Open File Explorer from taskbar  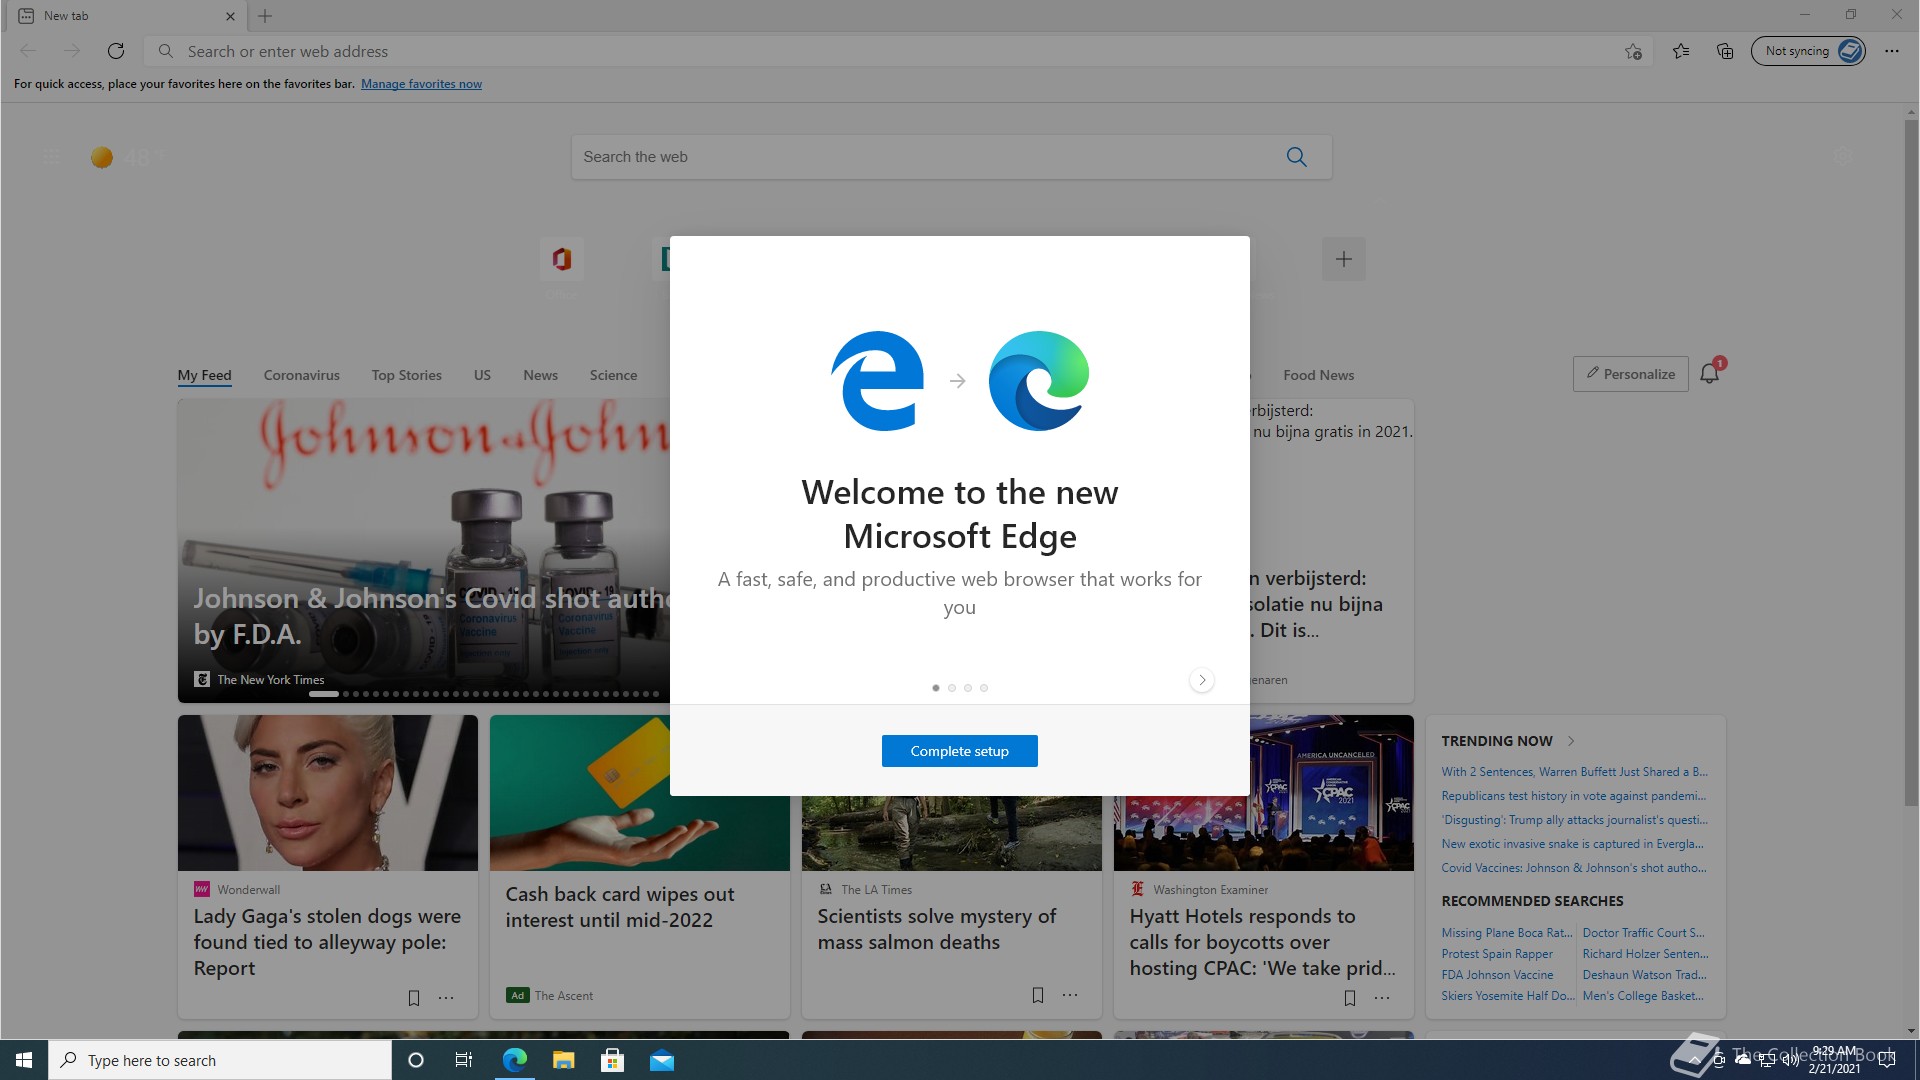(x=563, y=1060)
